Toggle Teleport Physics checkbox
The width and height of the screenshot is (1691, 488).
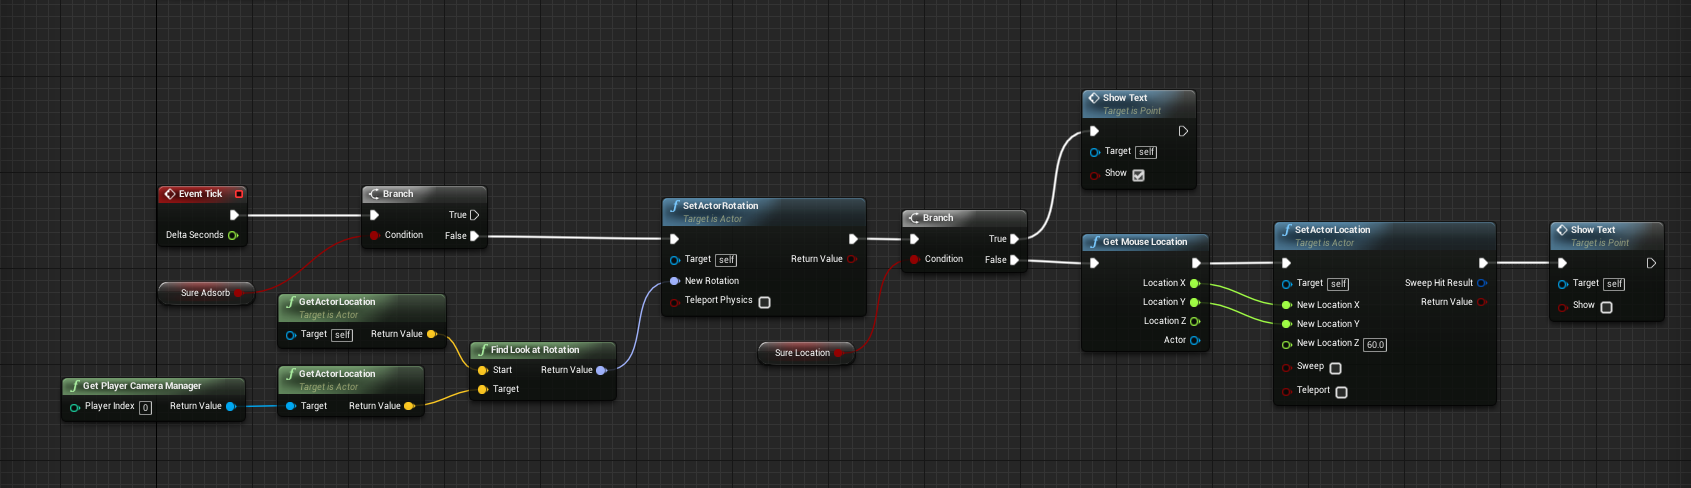pos(765,302)
